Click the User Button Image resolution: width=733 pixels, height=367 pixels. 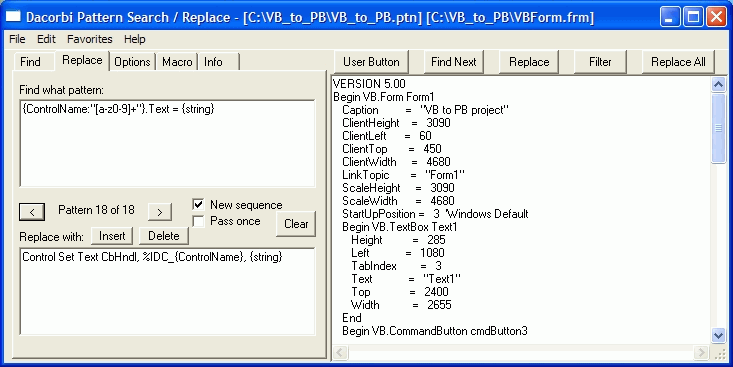(x=371, y=62)
